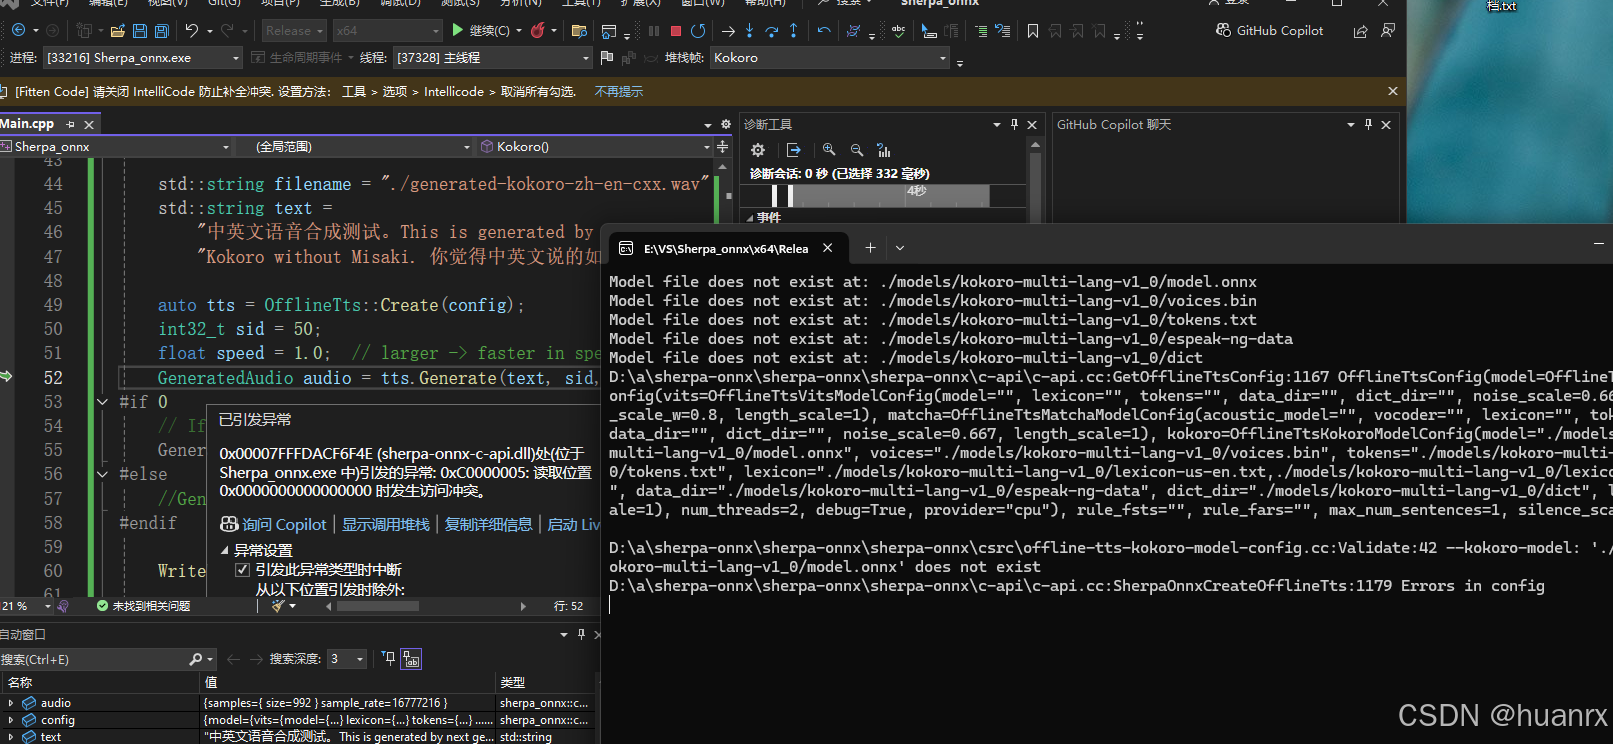
Task: Click the GitHub Copilot button
Action: point(1269,31)
